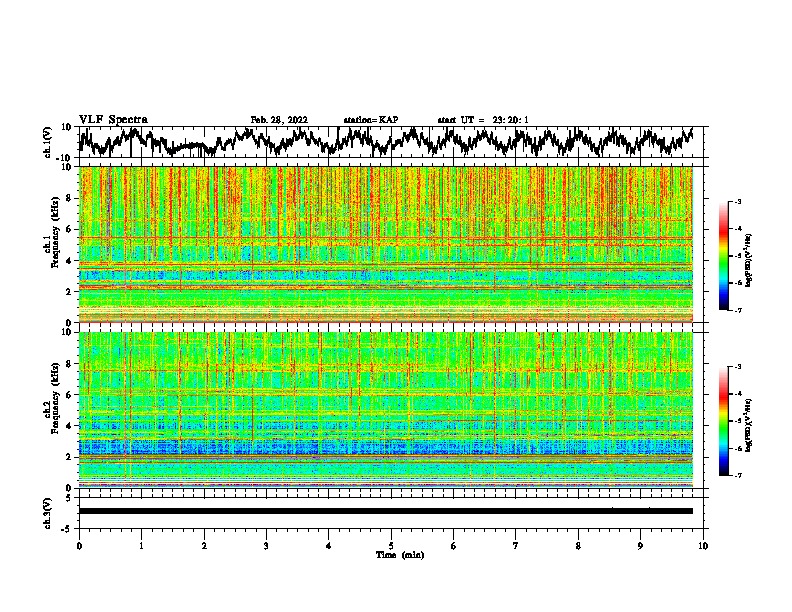Click time axis tick label "5"

391,546
